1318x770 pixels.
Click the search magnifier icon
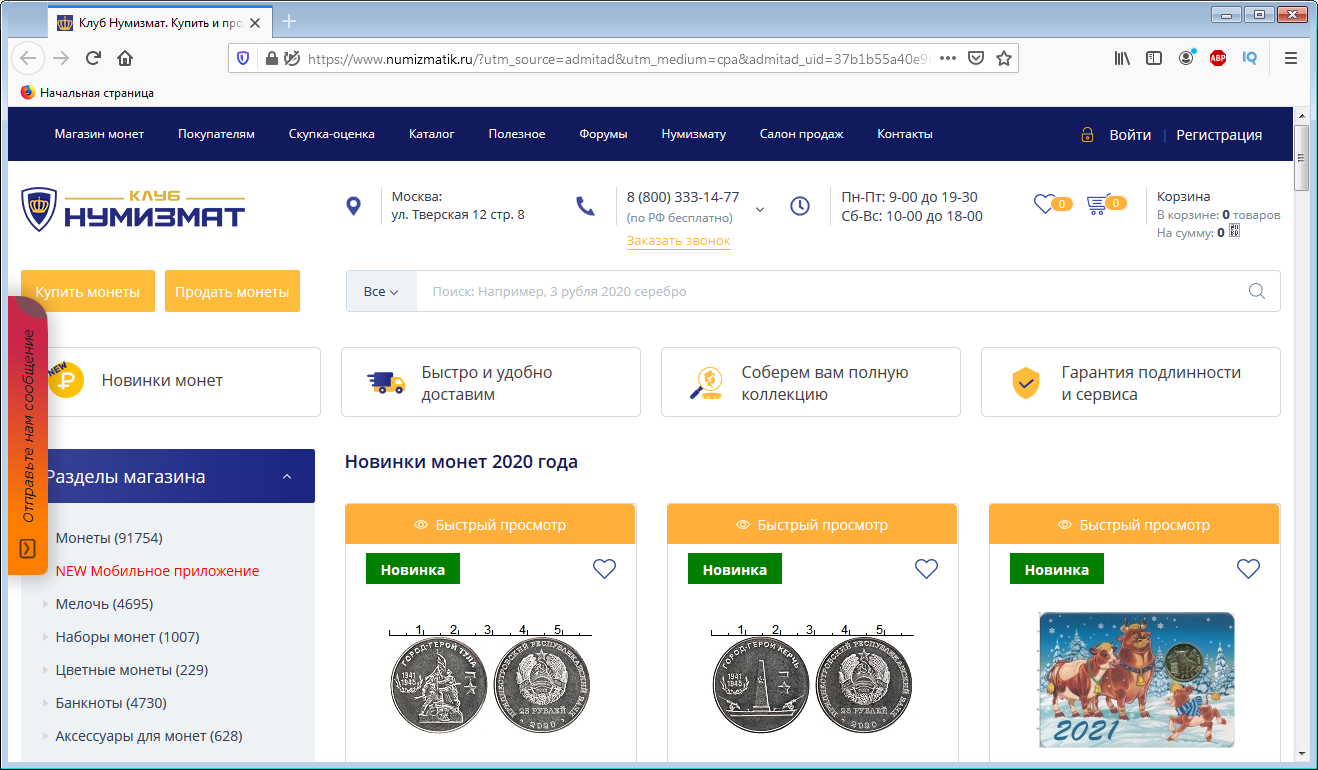(x=1257, y=291)
